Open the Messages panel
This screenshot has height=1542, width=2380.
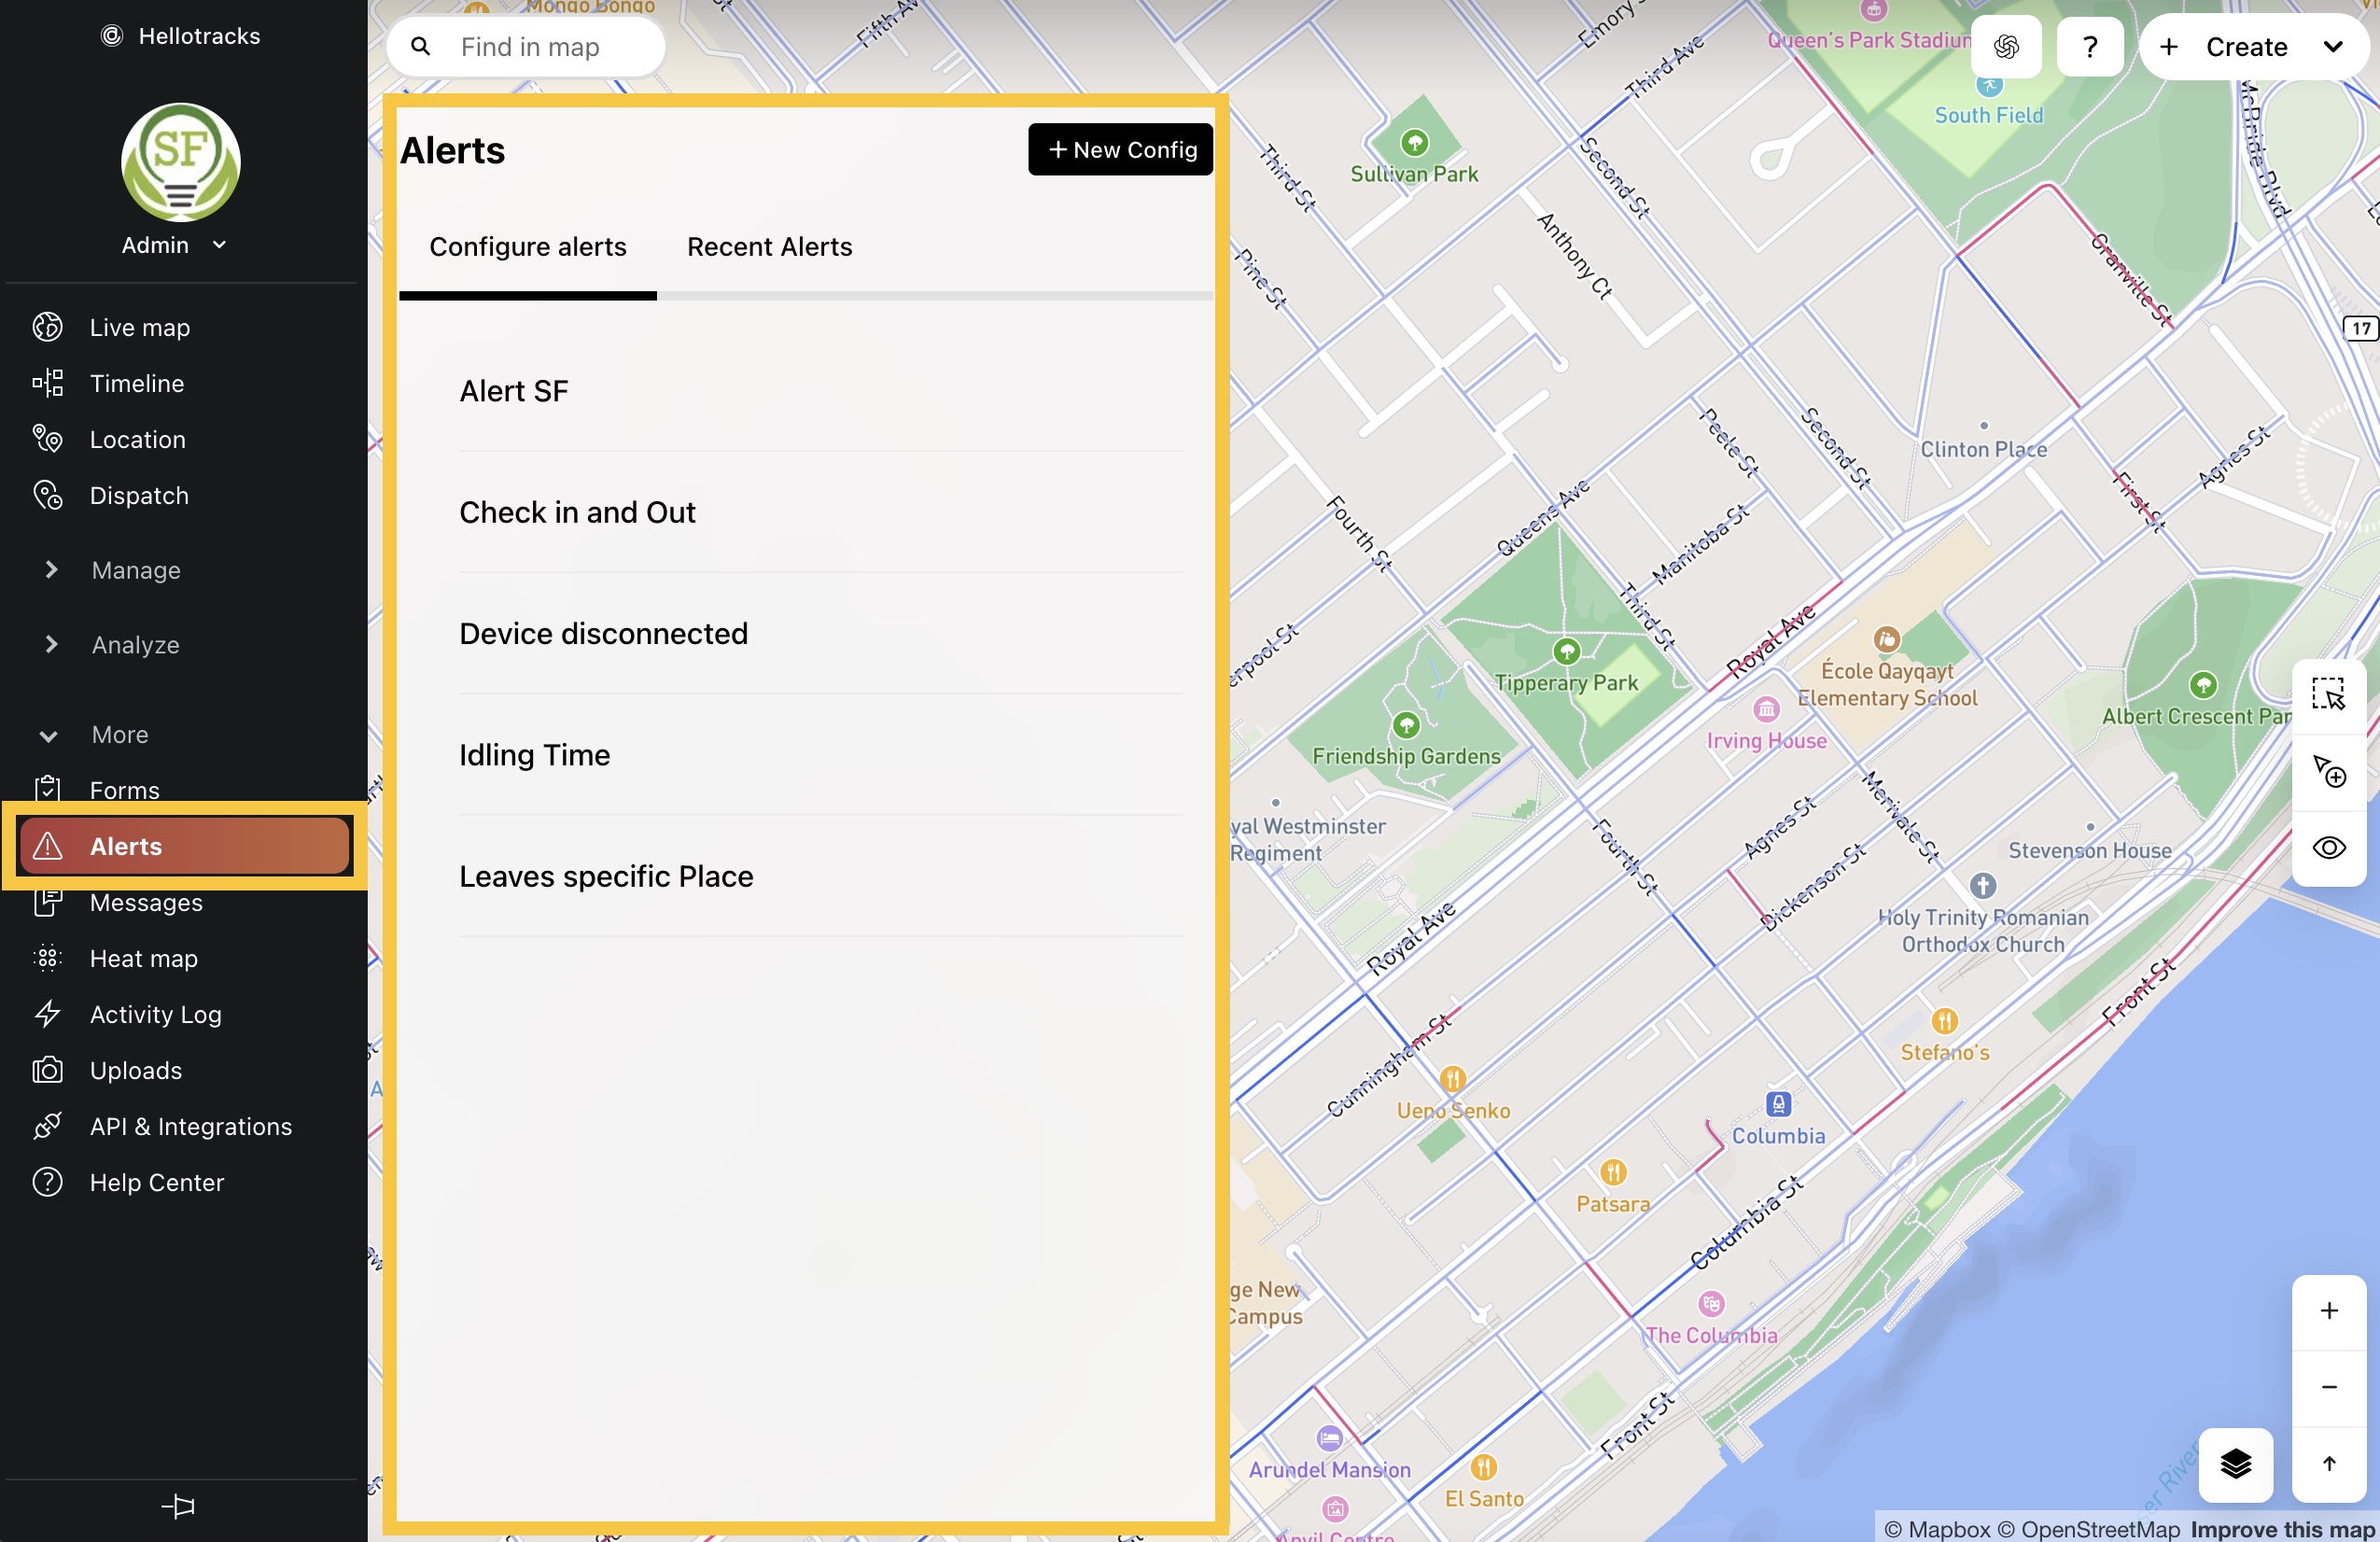coord(146,902)
